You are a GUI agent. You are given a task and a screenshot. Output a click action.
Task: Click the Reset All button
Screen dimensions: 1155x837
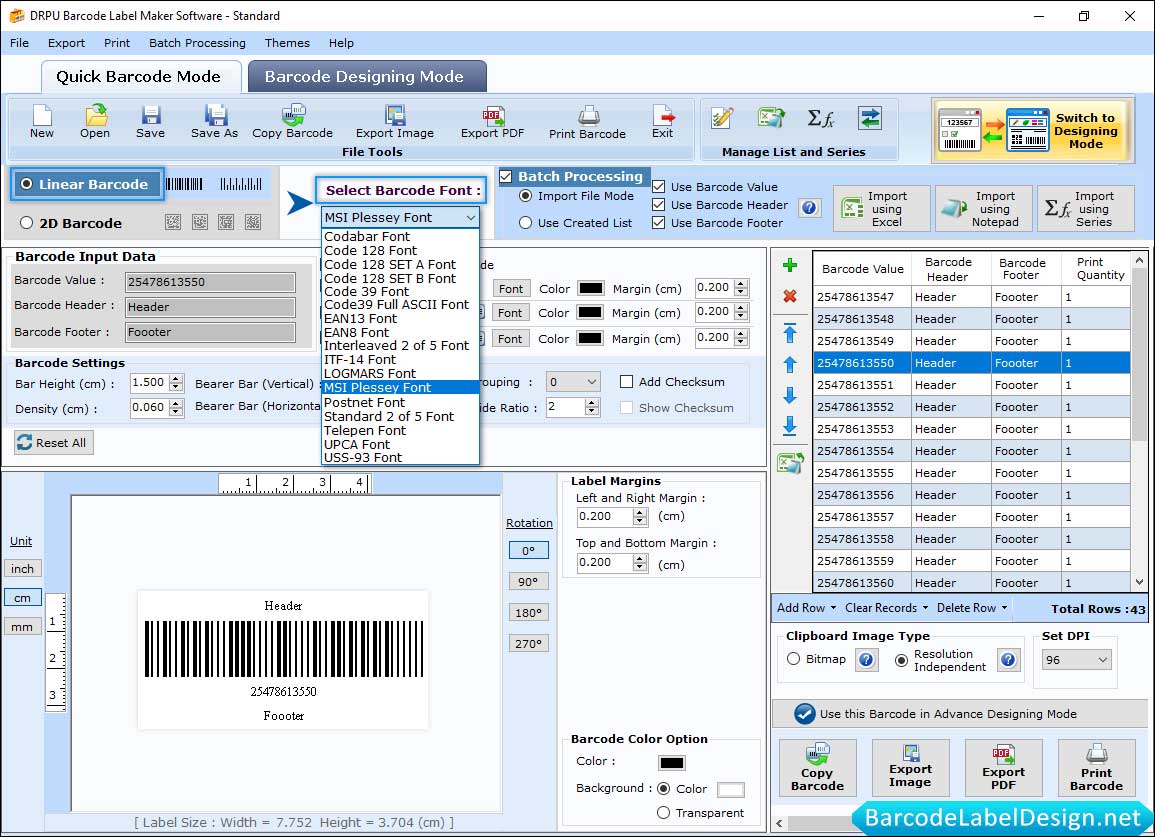(x=54, y=443)
